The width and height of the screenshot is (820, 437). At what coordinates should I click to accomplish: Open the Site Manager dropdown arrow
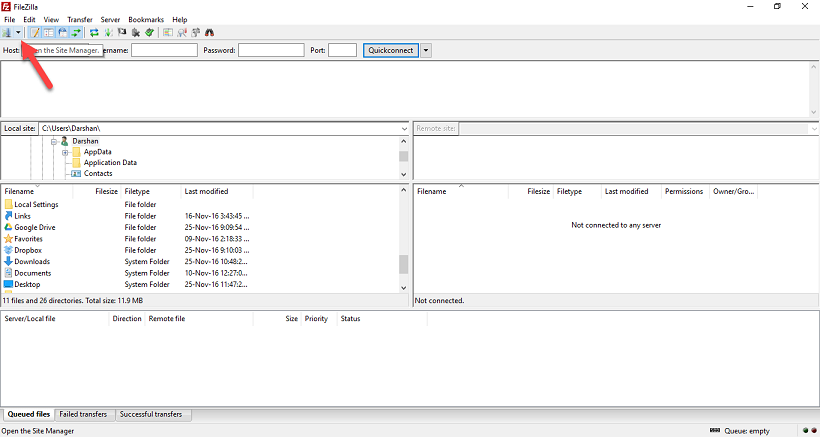pos(18,32)
